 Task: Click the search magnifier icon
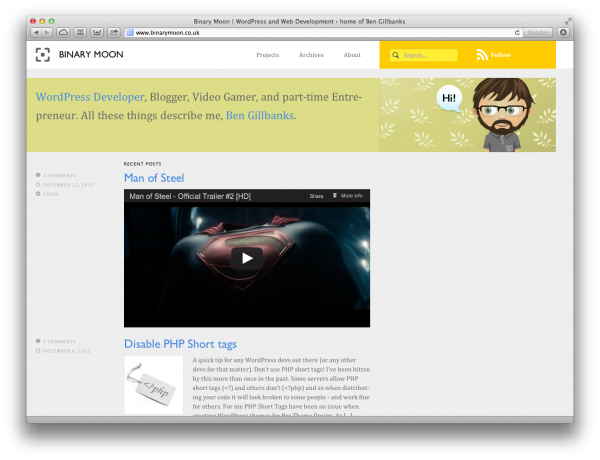pyautogui.click(x=395, y=55)
